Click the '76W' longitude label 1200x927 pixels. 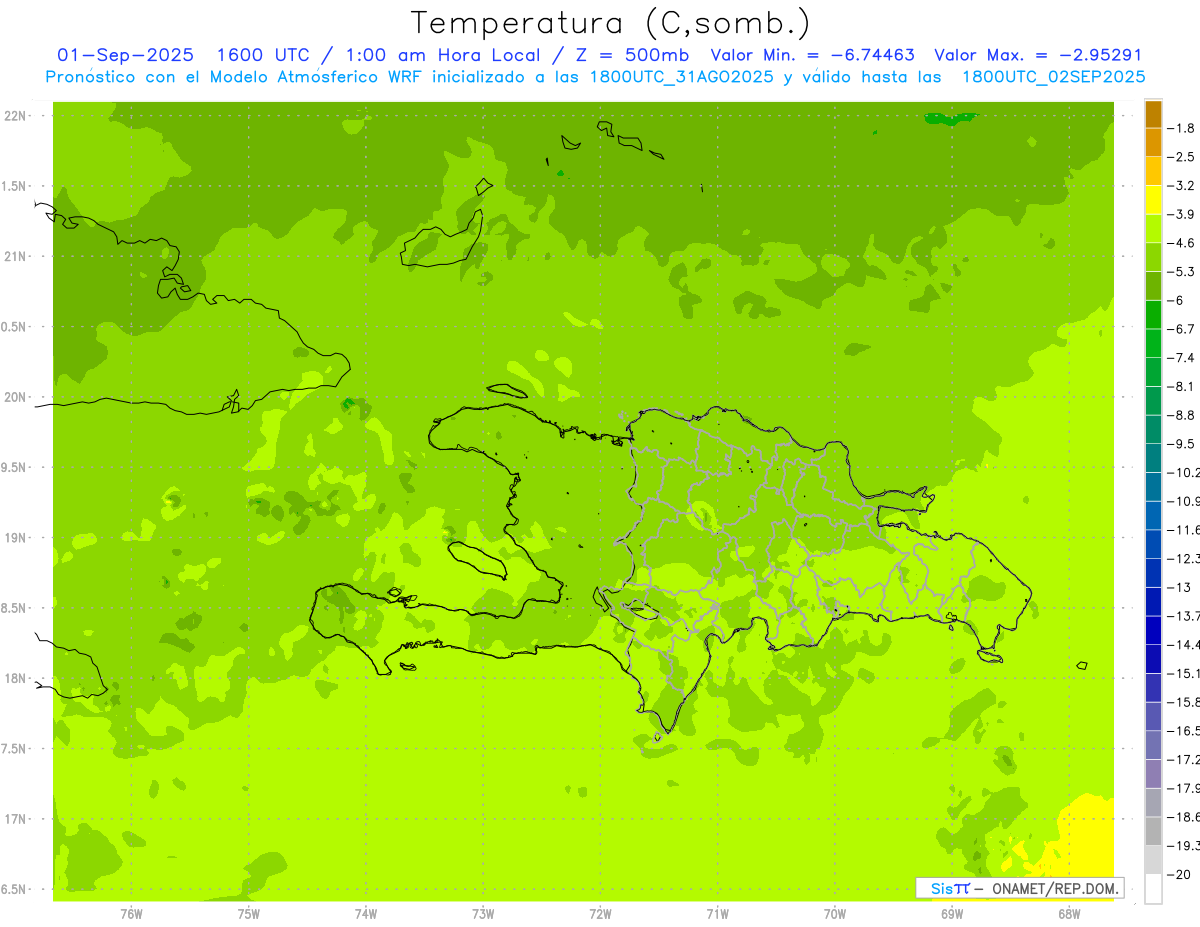click(131, 914)
